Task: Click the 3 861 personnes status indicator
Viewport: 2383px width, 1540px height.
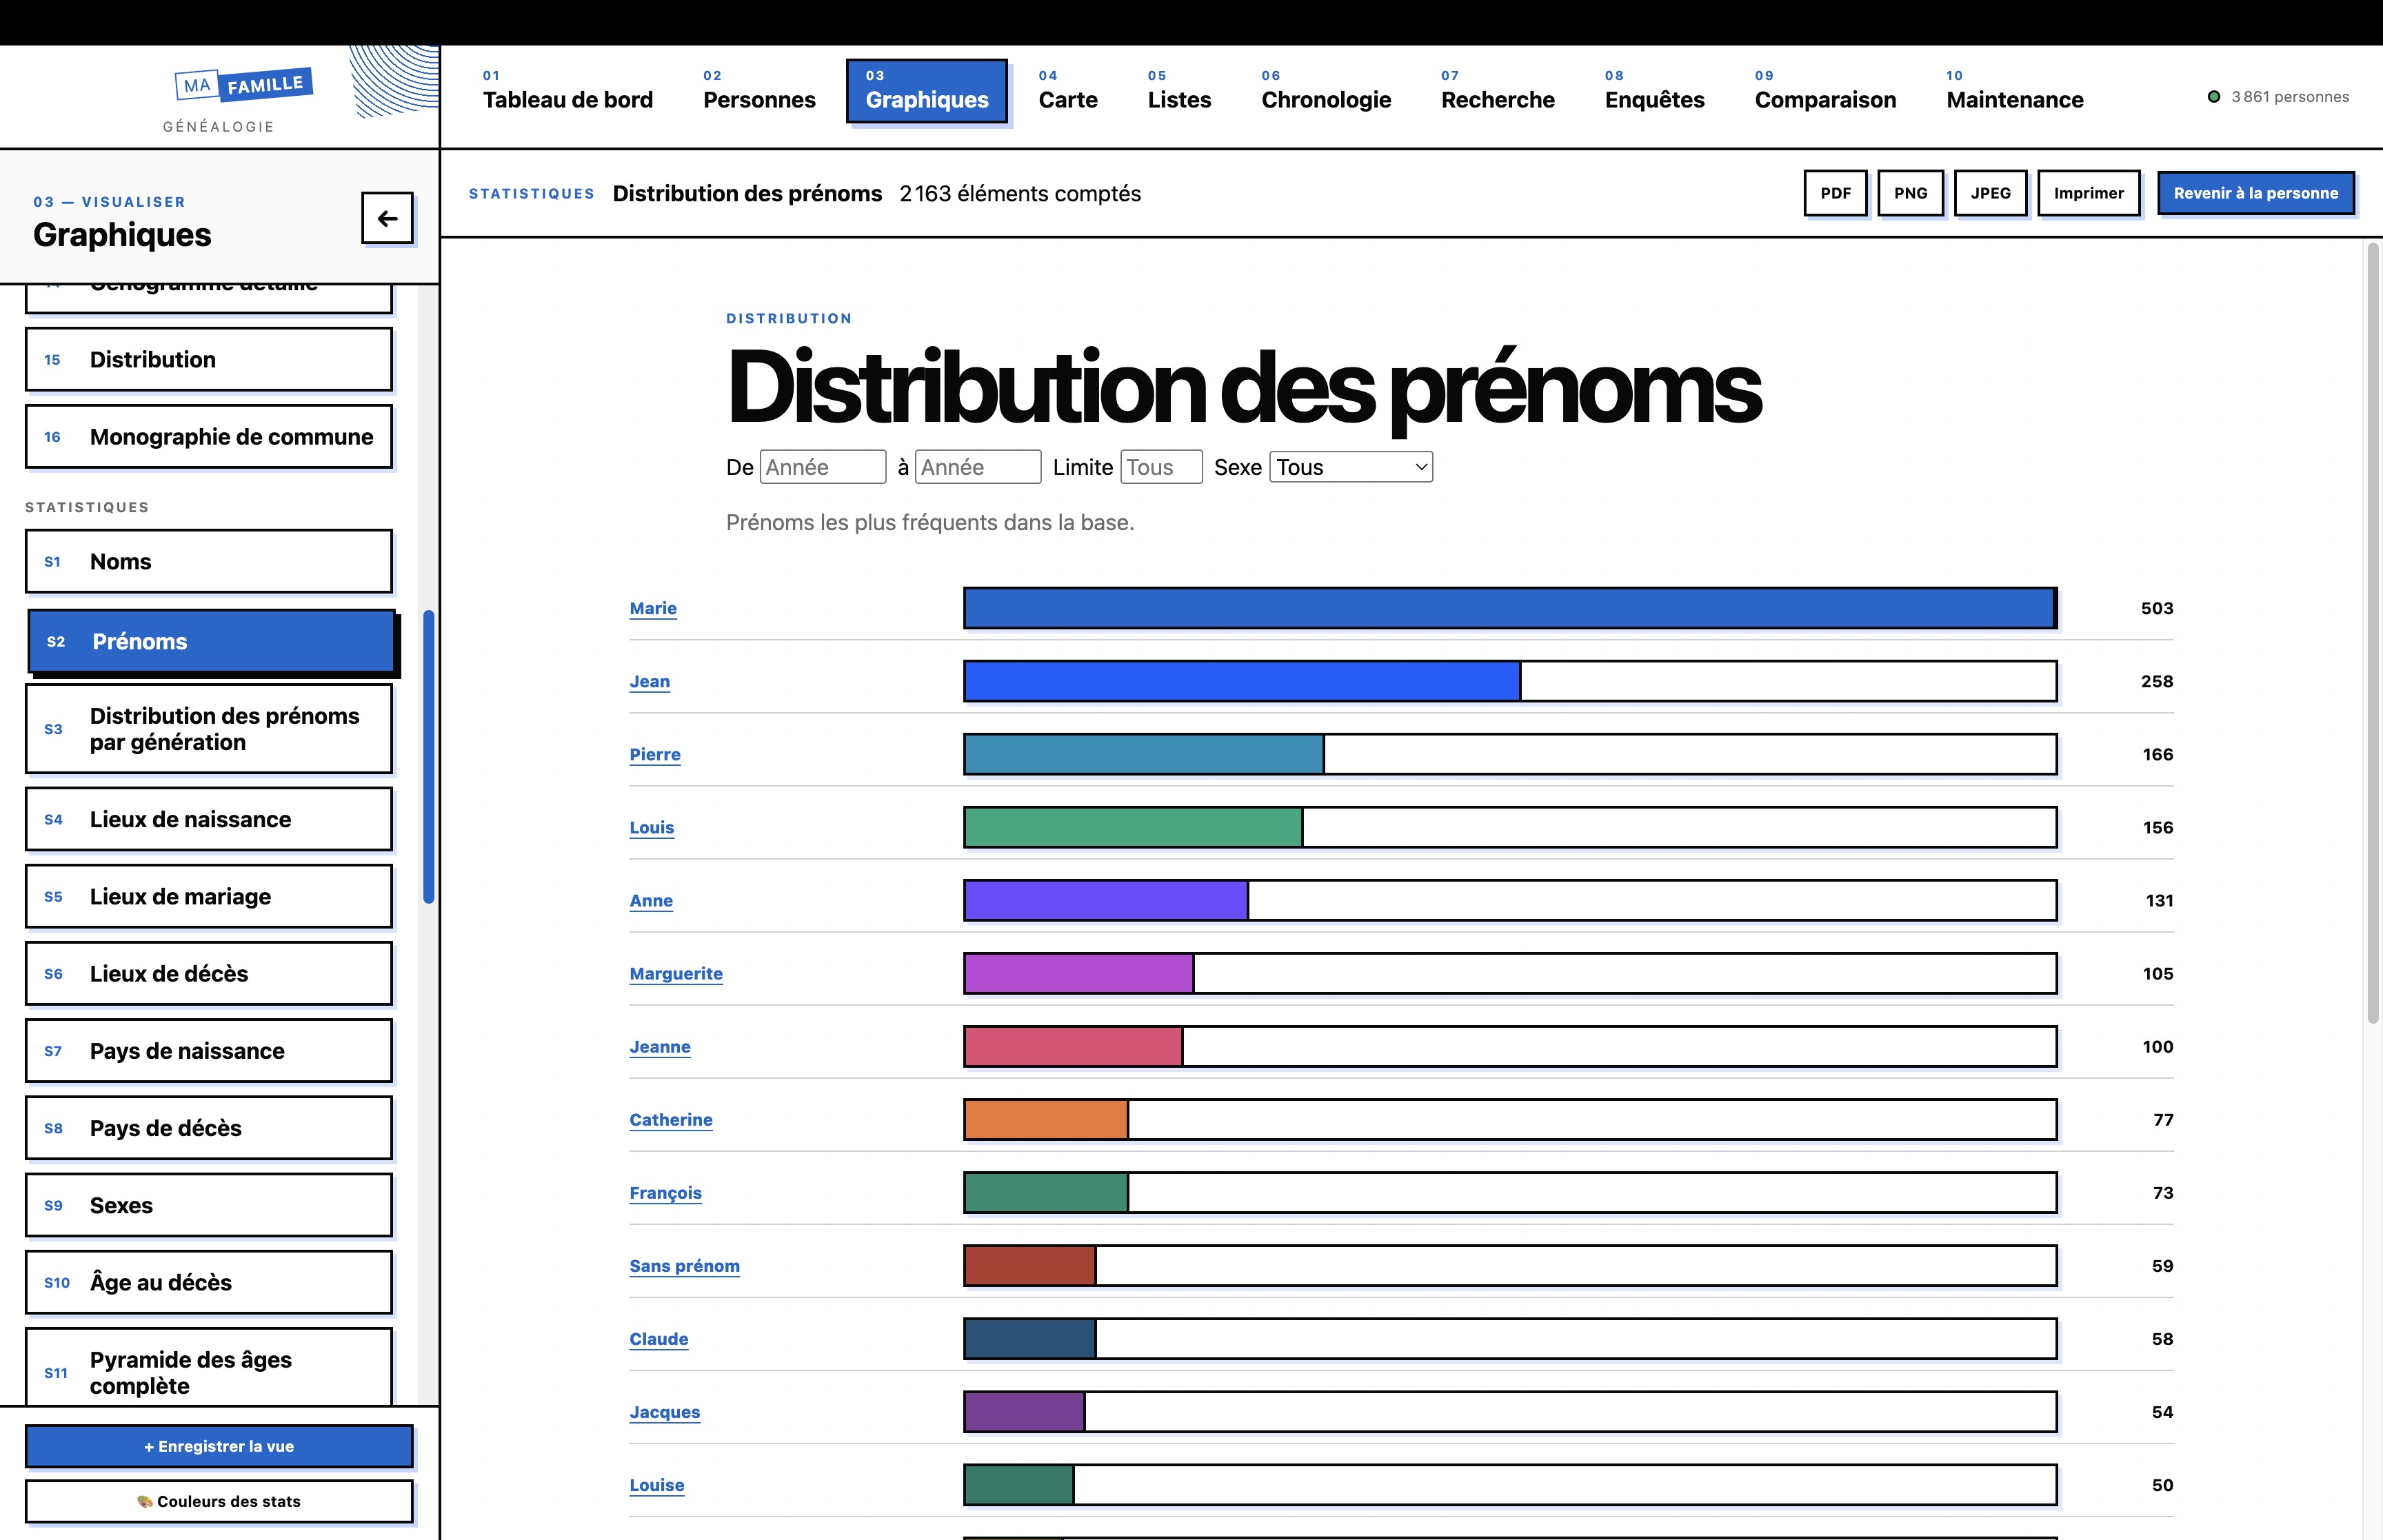Action: tap(2279, 97)
